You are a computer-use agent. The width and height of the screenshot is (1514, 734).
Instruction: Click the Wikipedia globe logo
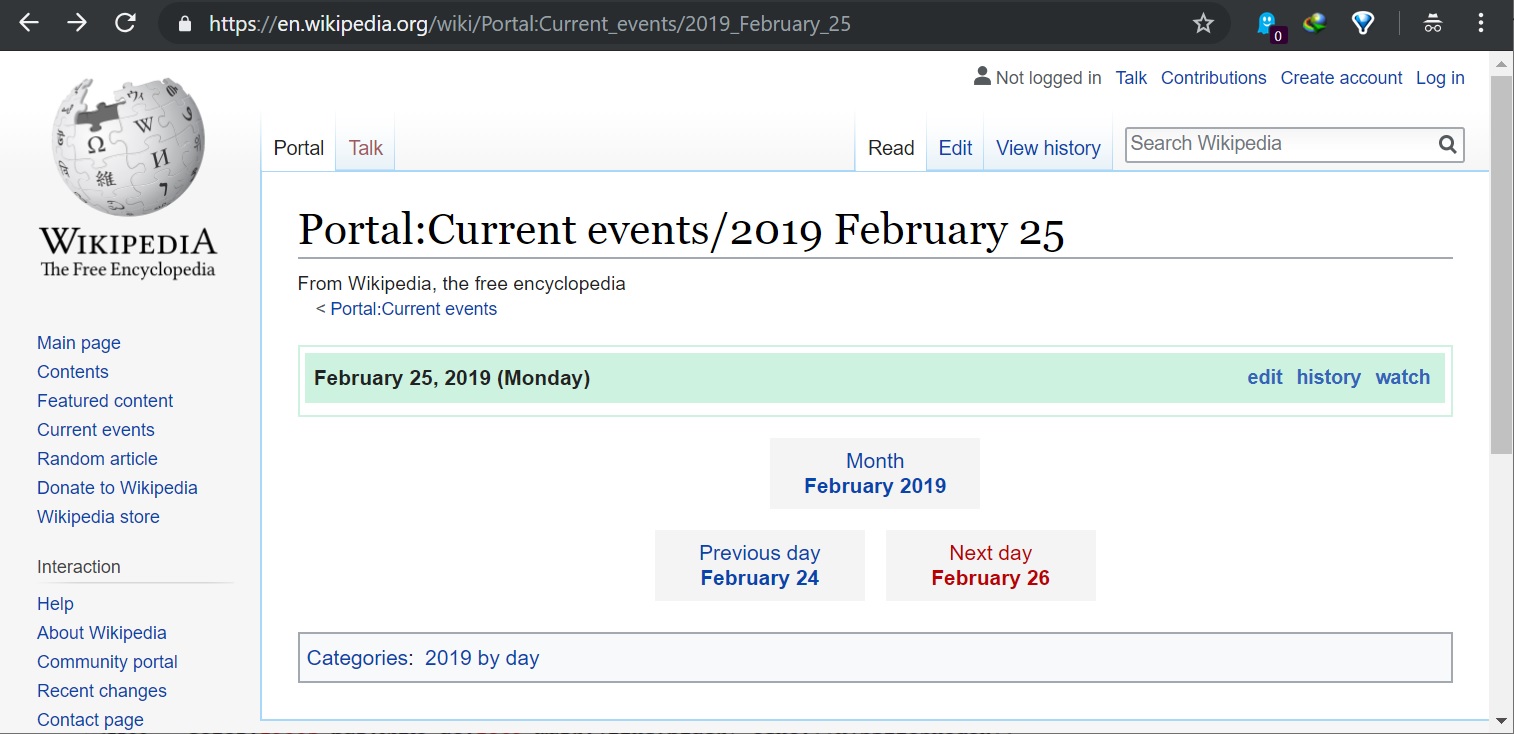[127, 145]
